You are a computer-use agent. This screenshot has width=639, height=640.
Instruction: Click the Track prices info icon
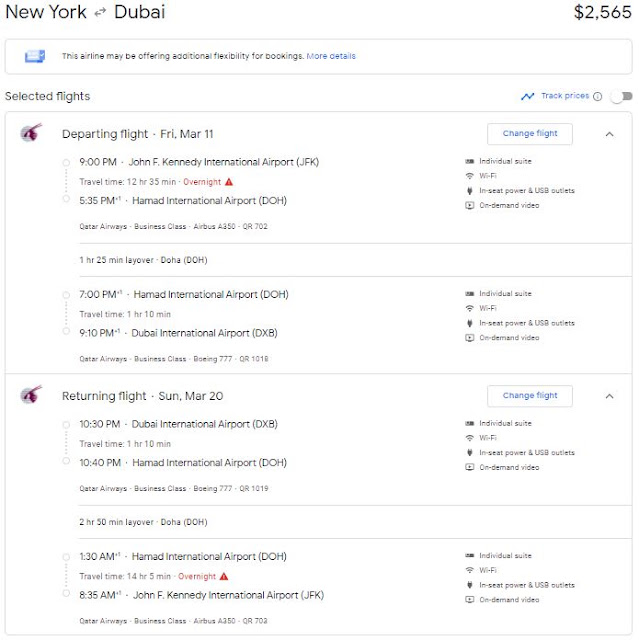coord(597,96)
